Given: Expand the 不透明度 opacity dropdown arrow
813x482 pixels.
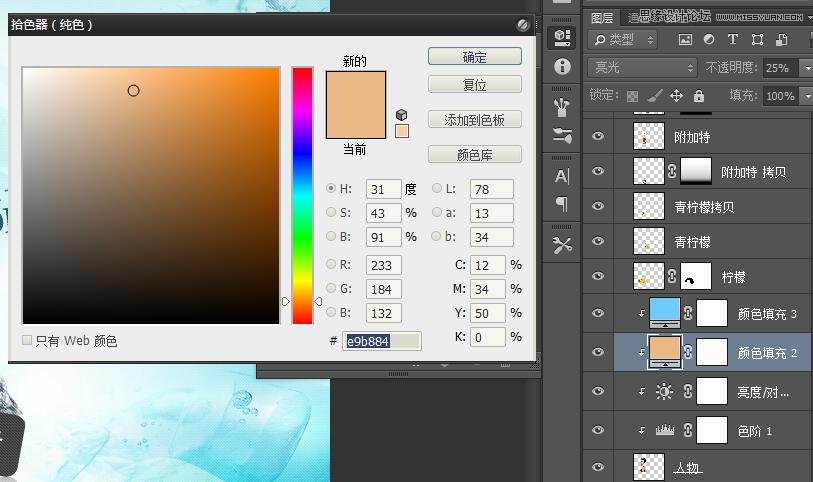Looking at the screenshot, I should tap(806, 68).
